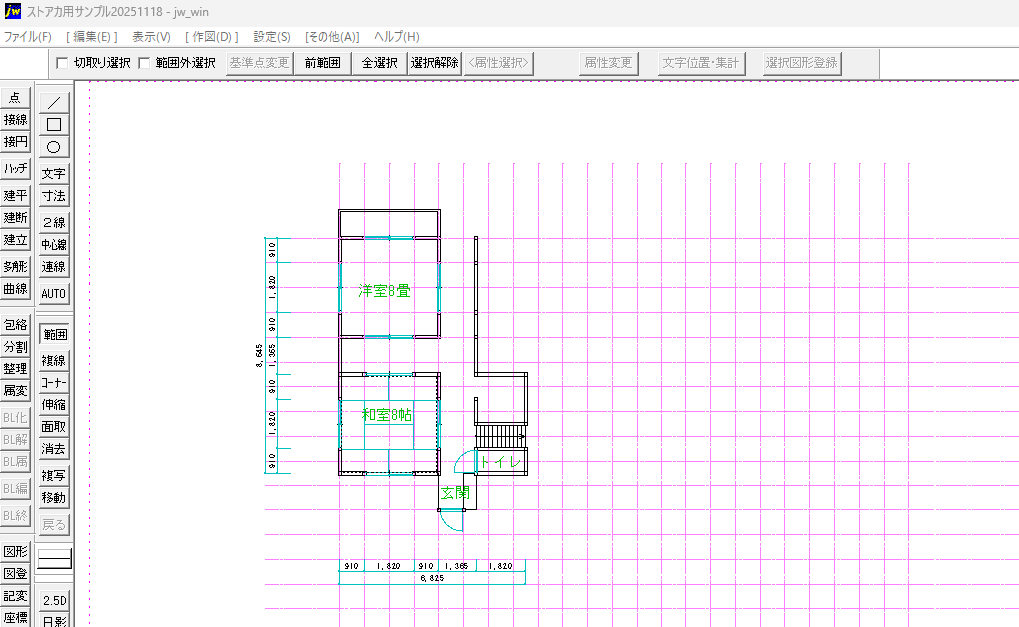
Task: Open the ファイル(F) menu
Action: click(x=27, y=36)
